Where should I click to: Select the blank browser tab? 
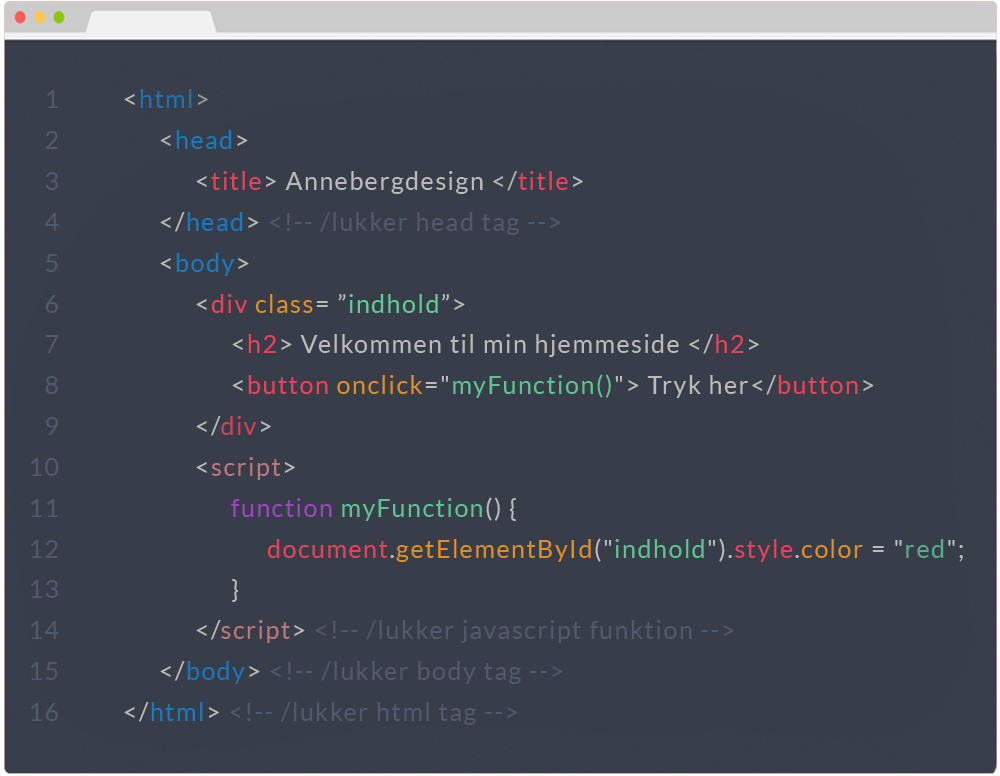point(151,22)
